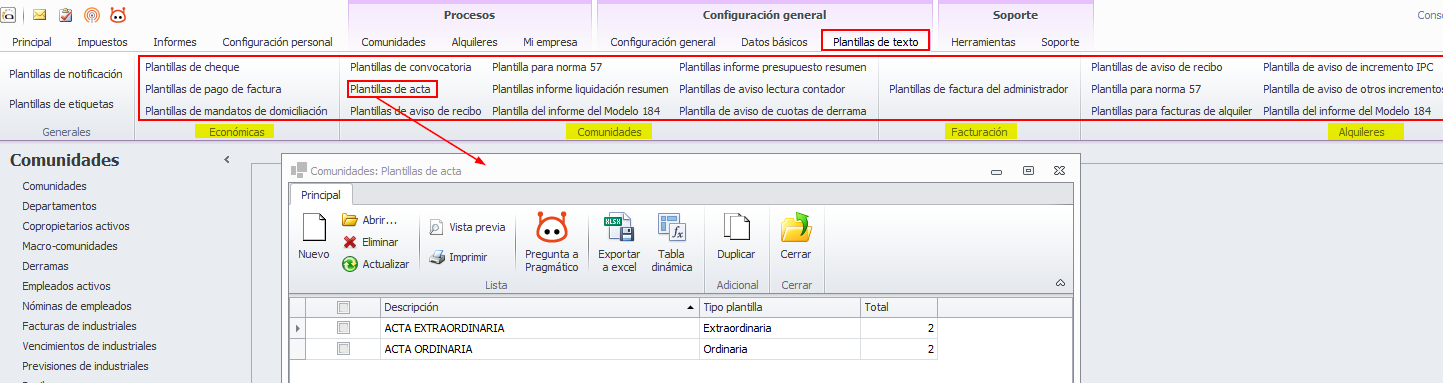Switch to Alquileres ribbon tab
The image size is (1443, 383).
click(x=474, y=42)
